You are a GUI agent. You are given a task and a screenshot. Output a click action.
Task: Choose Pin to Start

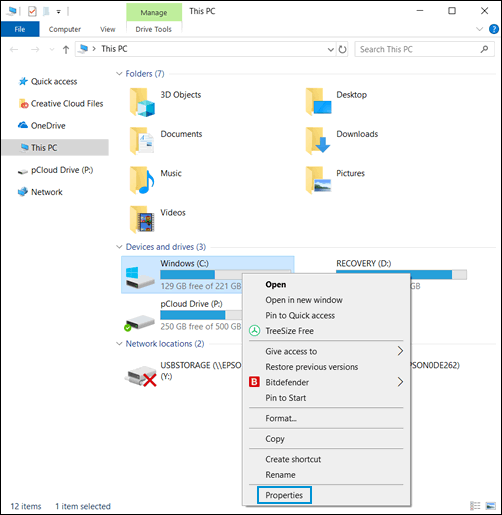pos(286,398)
